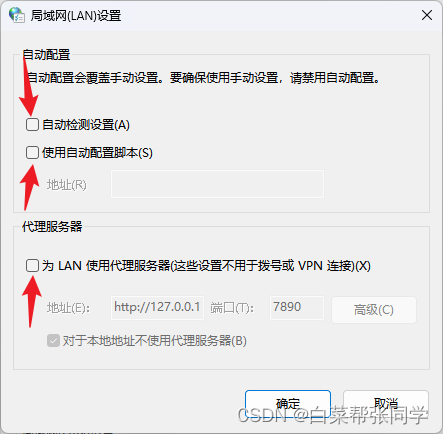Click the 代理服务器 group heading
The height and width of the screenshot is (434, 443).
[x=52, y=227]
